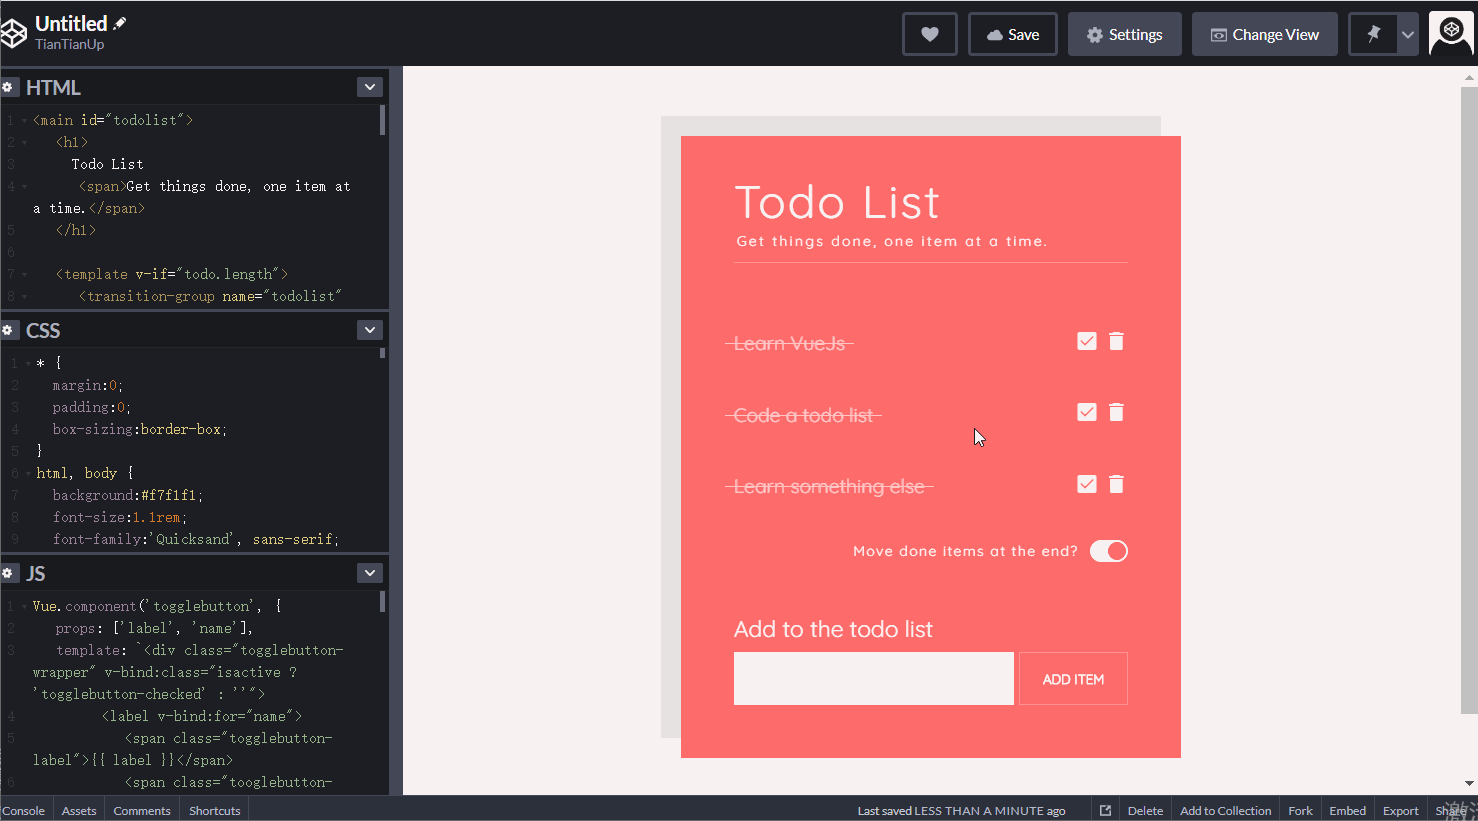1478x821 pixels.
Task: Click the CodePen logo icon
Action: click(13, 34)
